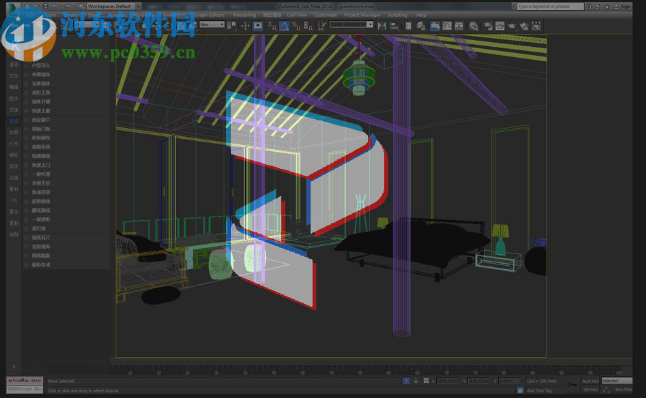The width and height of the screenshot is (646, 398).
Task: Click the Align tool icon
Action: pyautogui.click(x=394, y=26)
